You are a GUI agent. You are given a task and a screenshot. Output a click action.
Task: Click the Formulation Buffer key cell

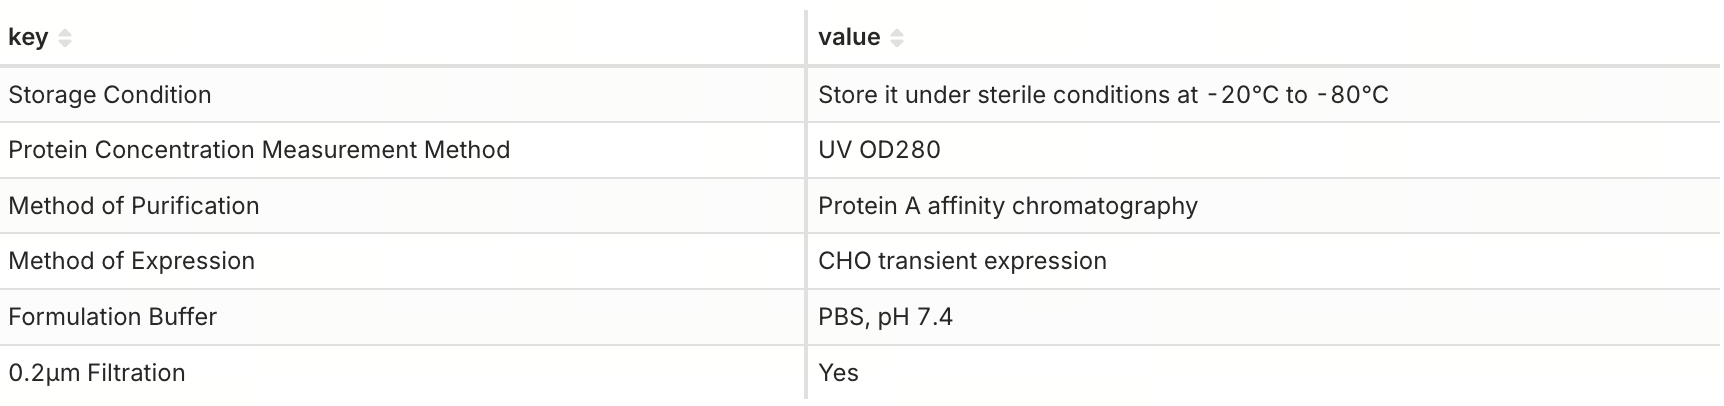(x=113, y=317)
